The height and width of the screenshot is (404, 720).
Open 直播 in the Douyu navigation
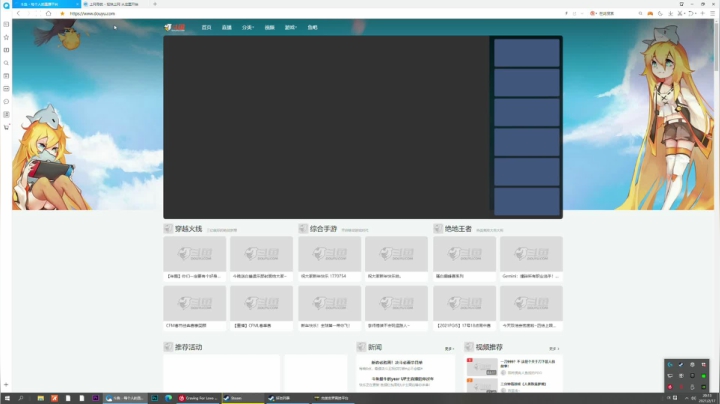227,28
